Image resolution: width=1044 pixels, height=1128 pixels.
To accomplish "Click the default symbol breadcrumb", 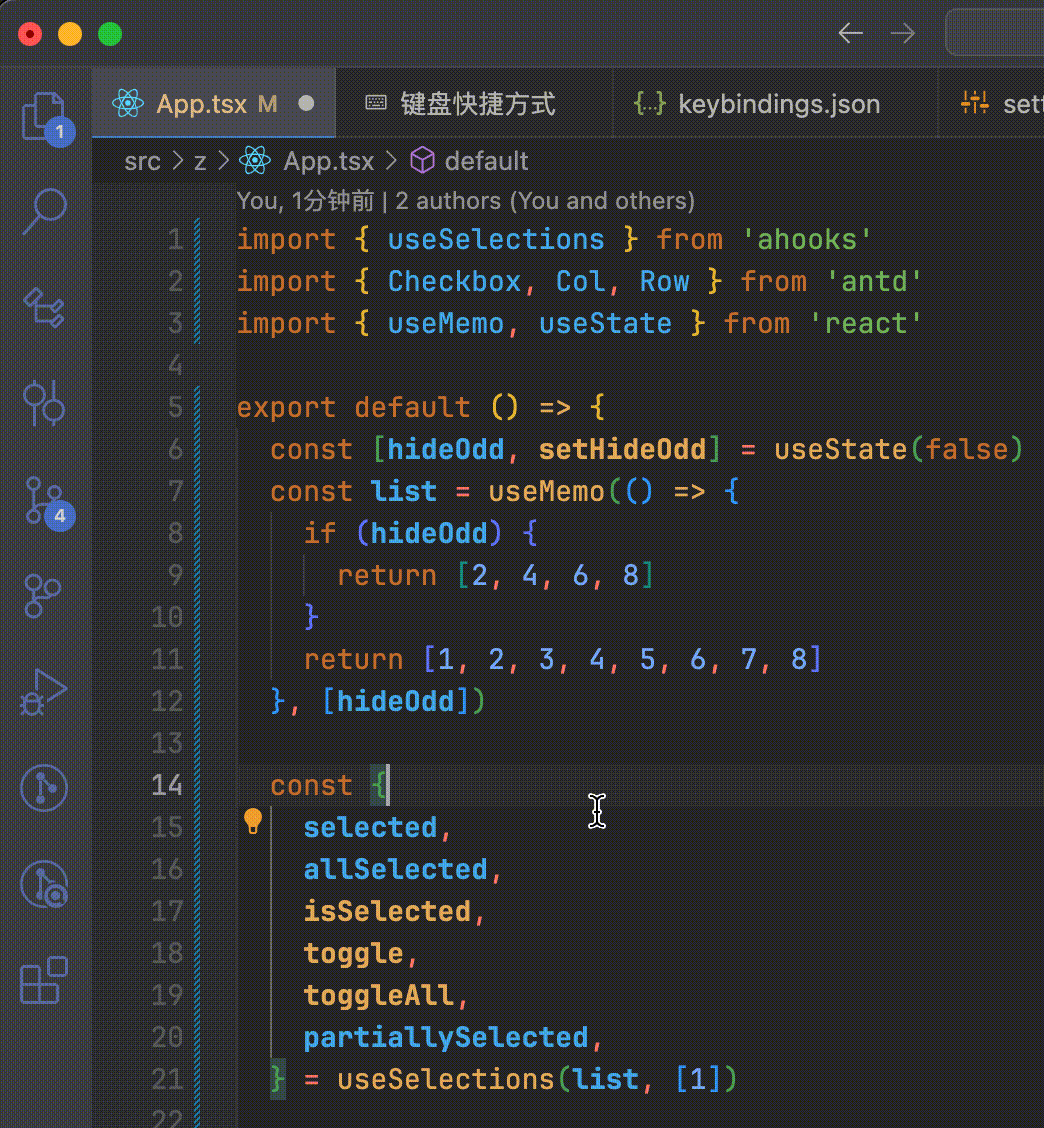I will (x=486, y=161).
